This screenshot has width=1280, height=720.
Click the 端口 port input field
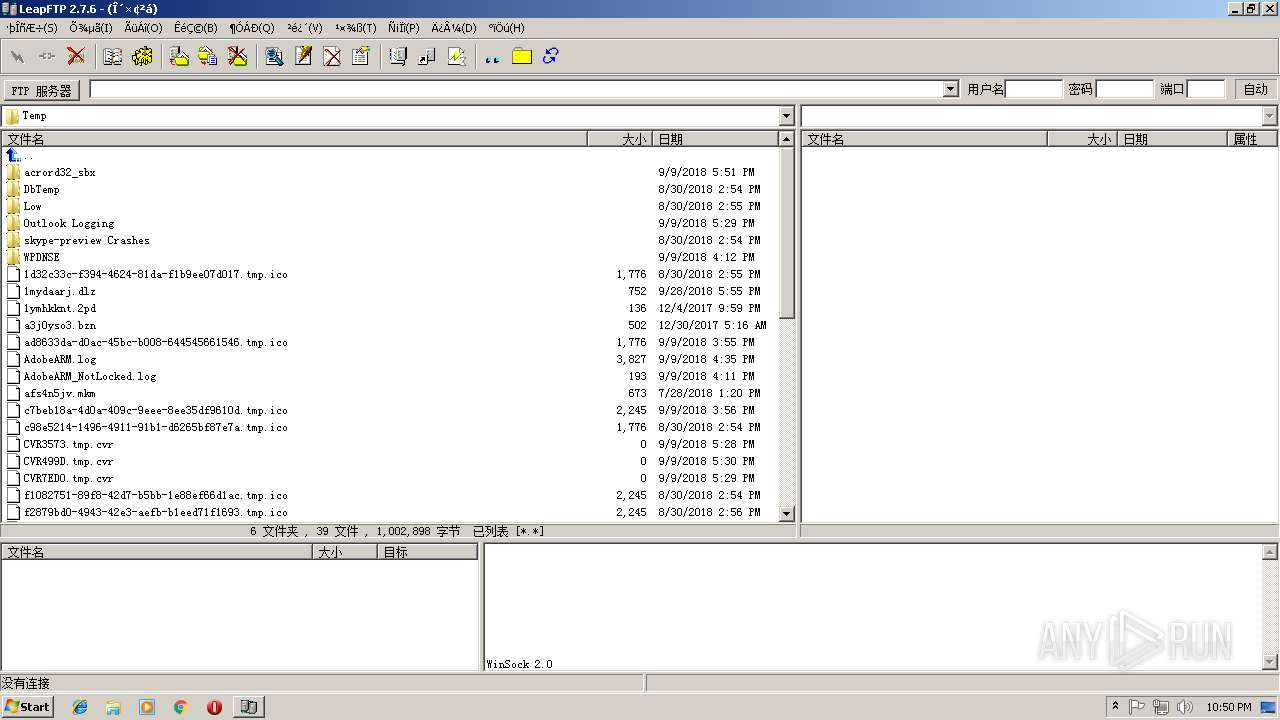[x=1206, y=89]
